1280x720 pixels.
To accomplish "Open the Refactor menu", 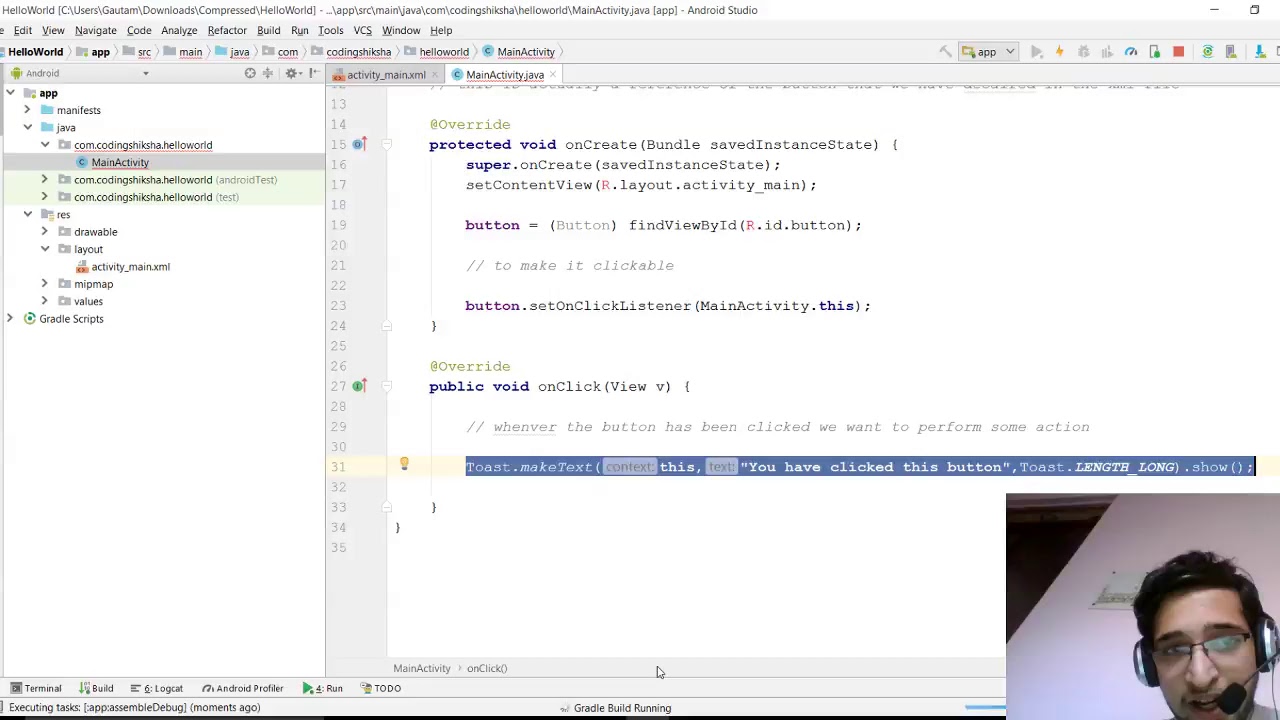I will pyautogui.click(x=227, y=30).
